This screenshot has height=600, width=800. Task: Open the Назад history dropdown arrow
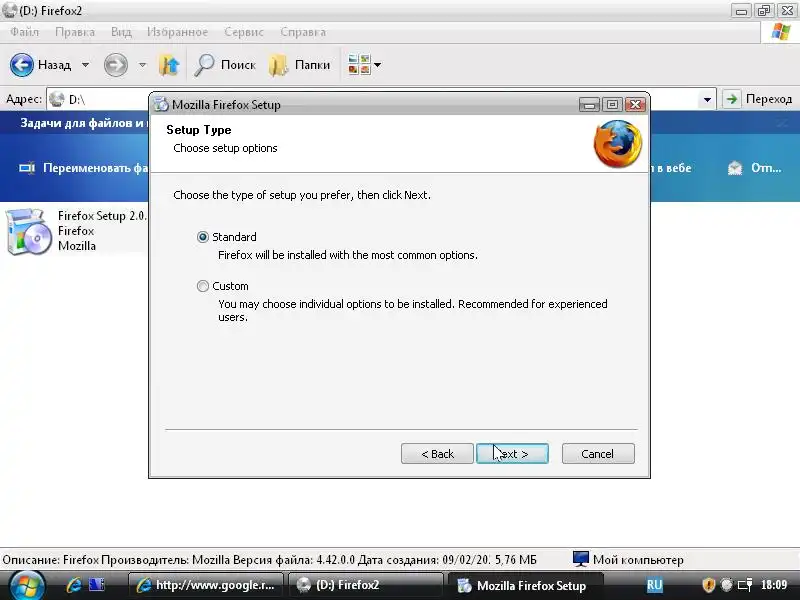(85, 65)
